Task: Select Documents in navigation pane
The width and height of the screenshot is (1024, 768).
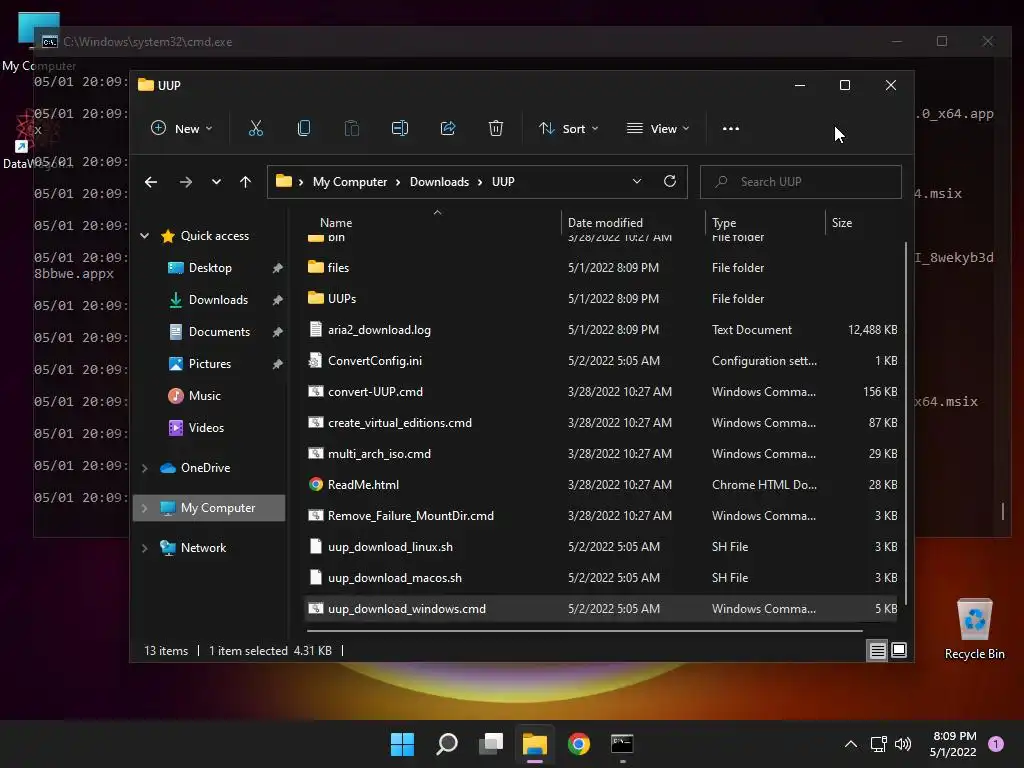Action: coord(219,332)
